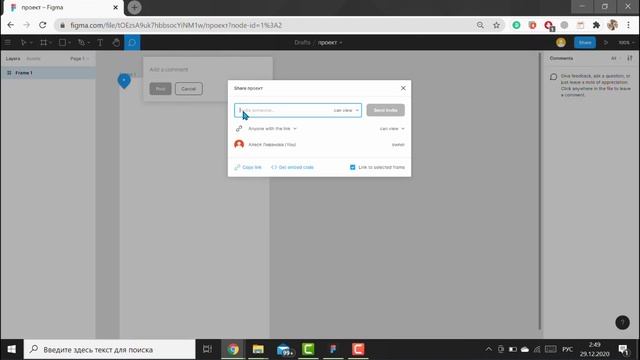Open the zoom level 100% dropdown
Viewport: 640px width, 360px height.
pos(627,42)
